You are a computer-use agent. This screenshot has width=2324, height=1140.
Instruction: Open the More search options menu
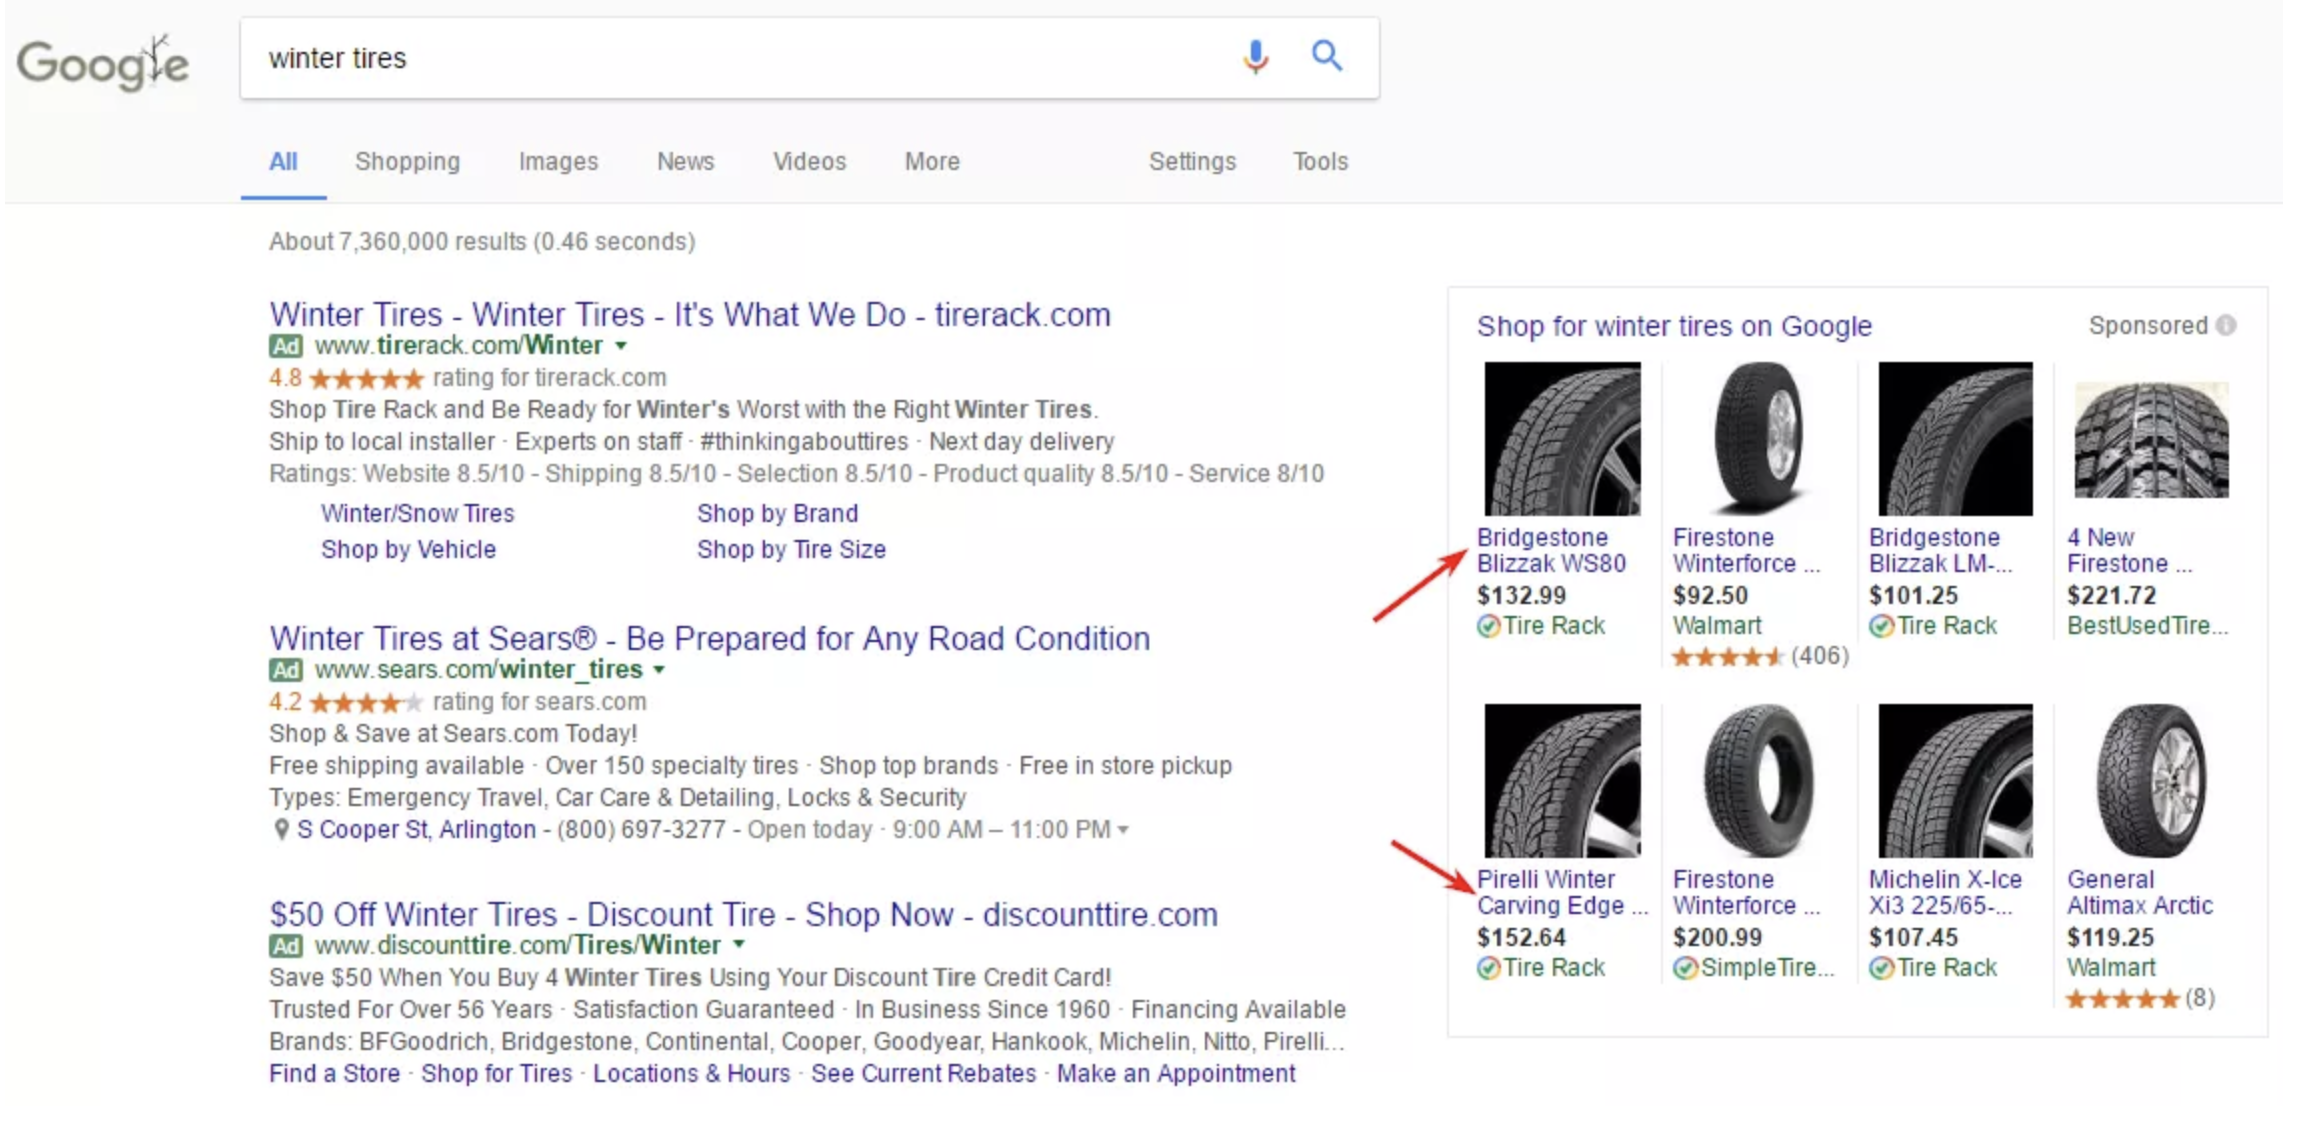coord(932,161)
